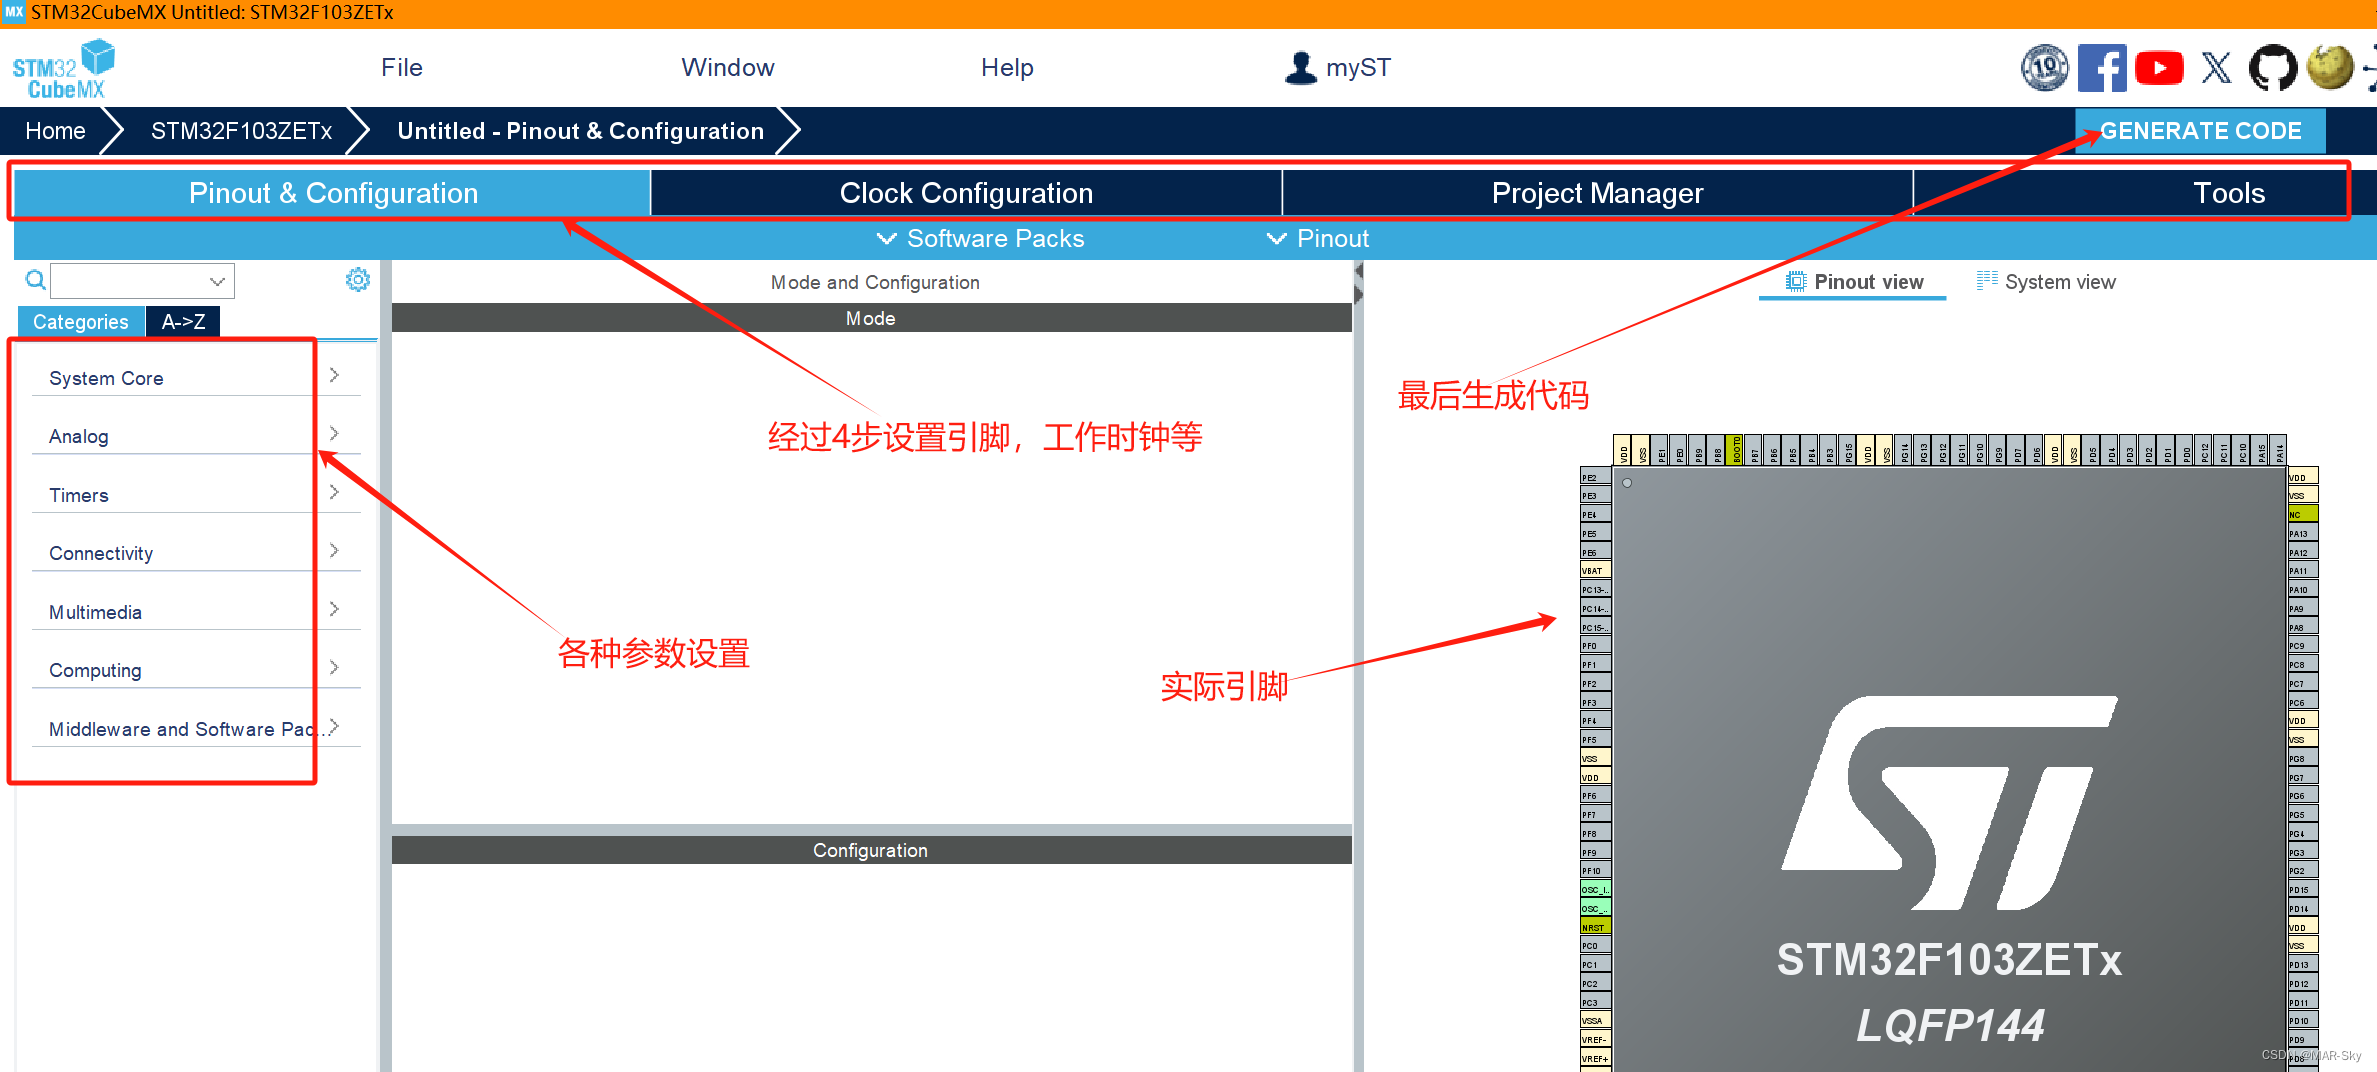Click the globe community icon
Image resolution: width=2377 pixels, height=1072 pixels.
tap(2330, 68)
